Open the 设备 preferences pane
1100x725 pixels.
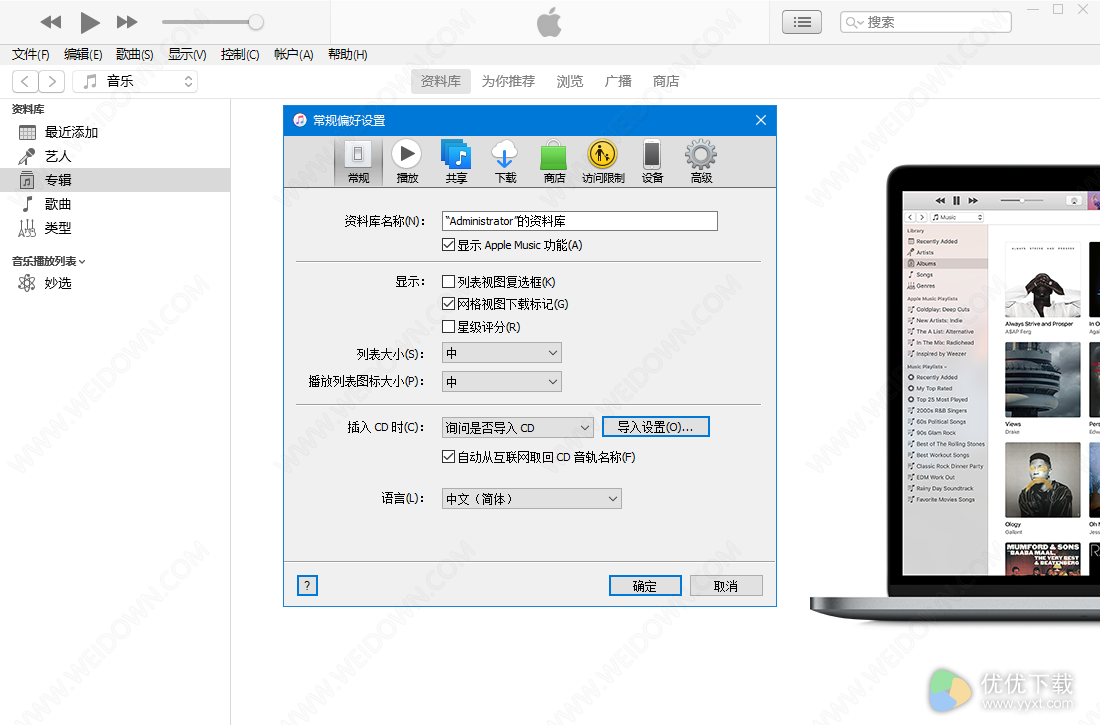pos(652,162)
